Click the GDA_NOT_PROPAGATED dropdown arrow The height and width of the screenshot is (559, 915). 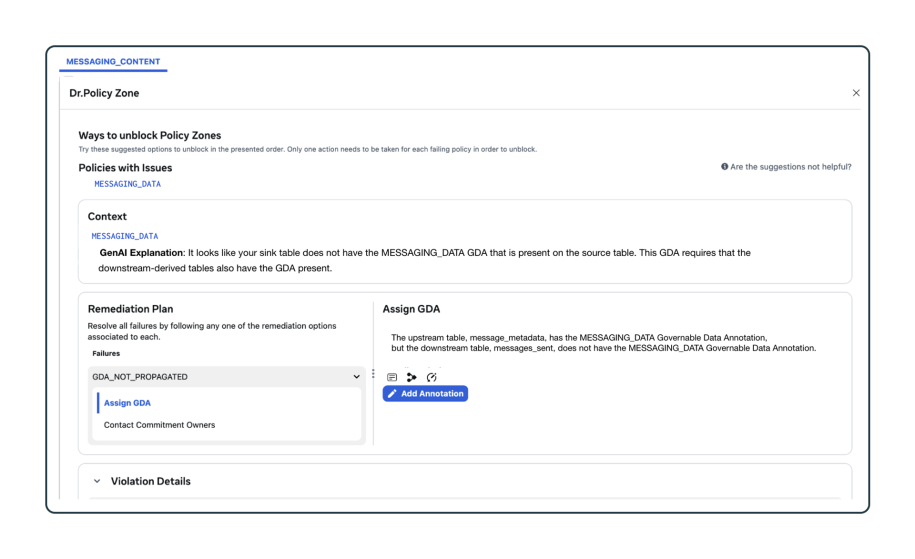tap(356, 376)
